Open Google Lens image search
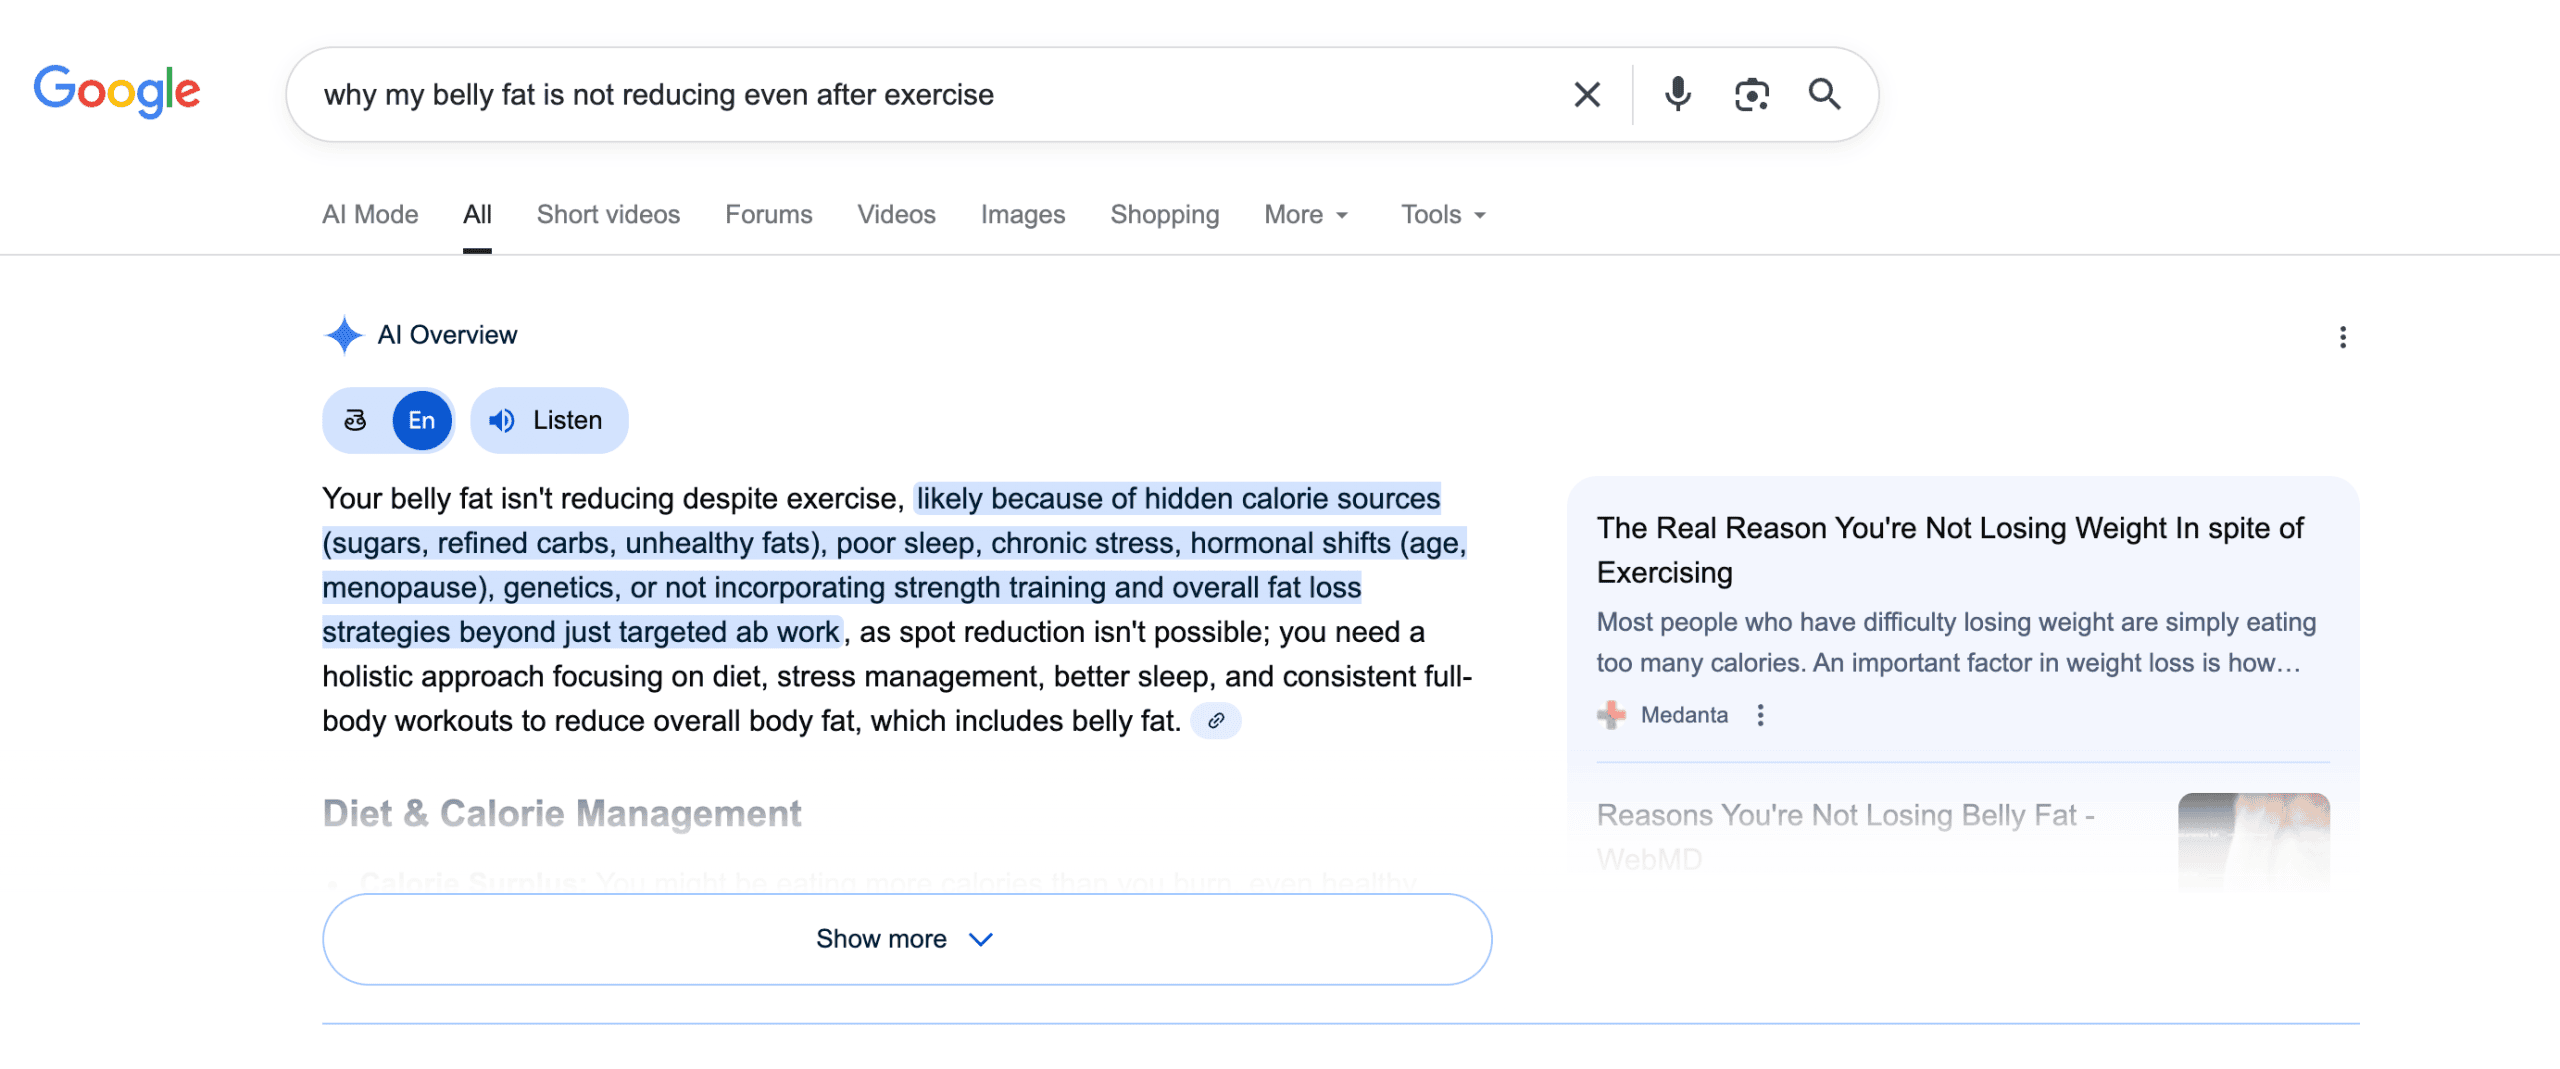The width and height of the screenshot is (2560, 1069). coord(1750,94)
